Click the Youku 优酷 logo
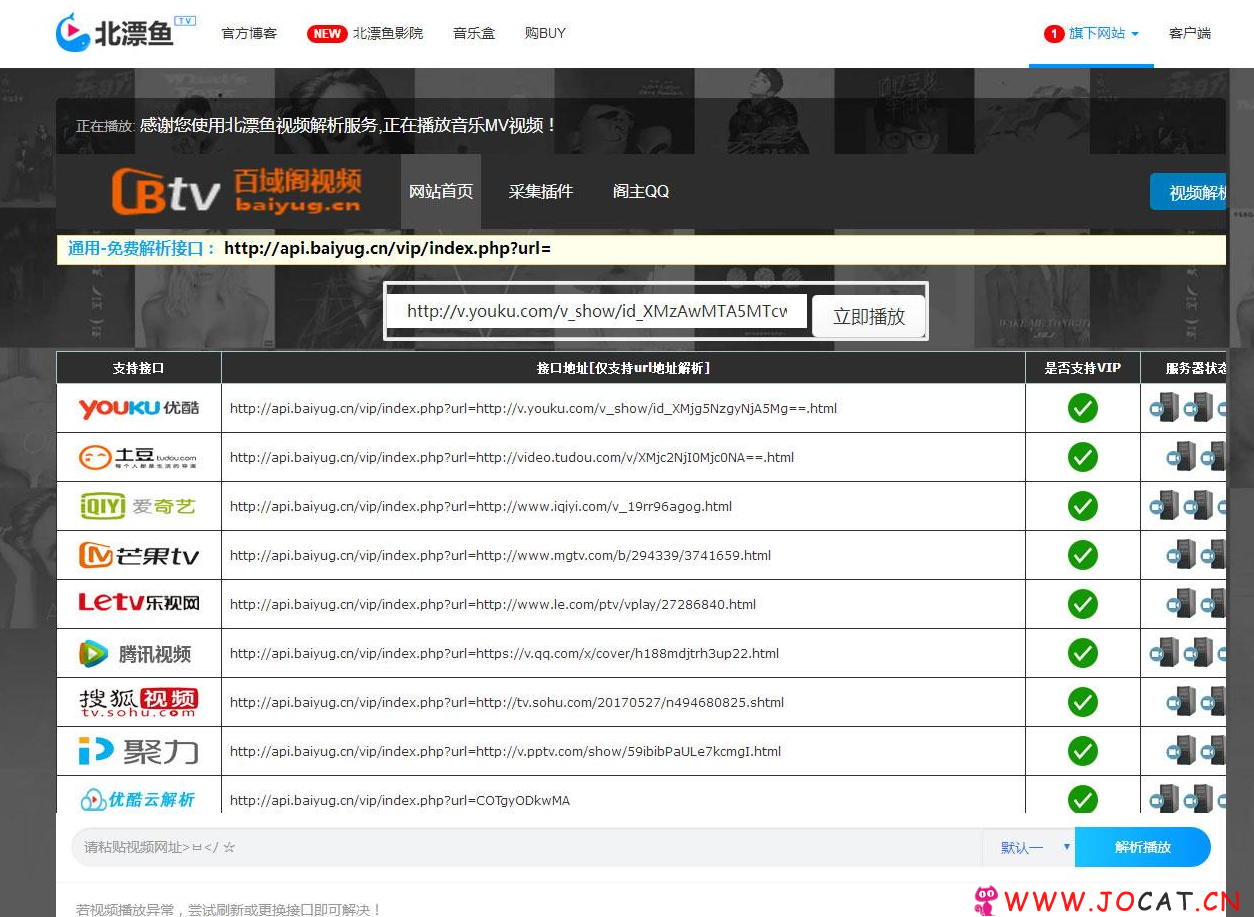 click(139, 408)
